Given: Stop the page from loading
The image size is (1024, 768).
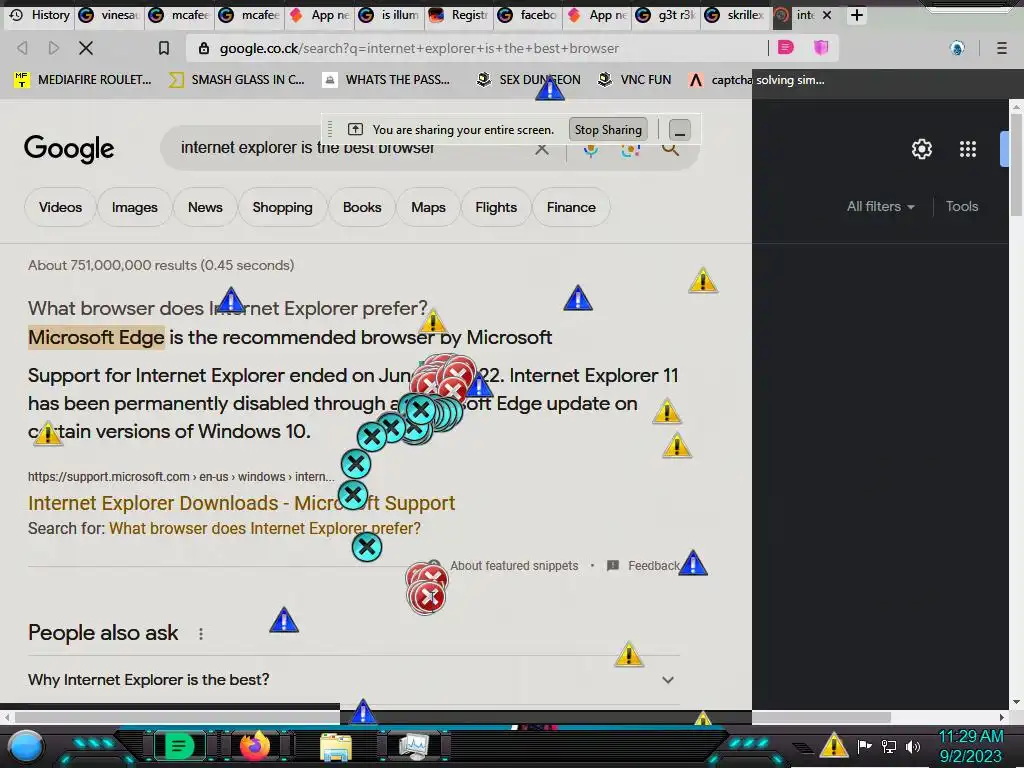Looking at the screenshot, I should pyautogui.click(x=86, y=48).
